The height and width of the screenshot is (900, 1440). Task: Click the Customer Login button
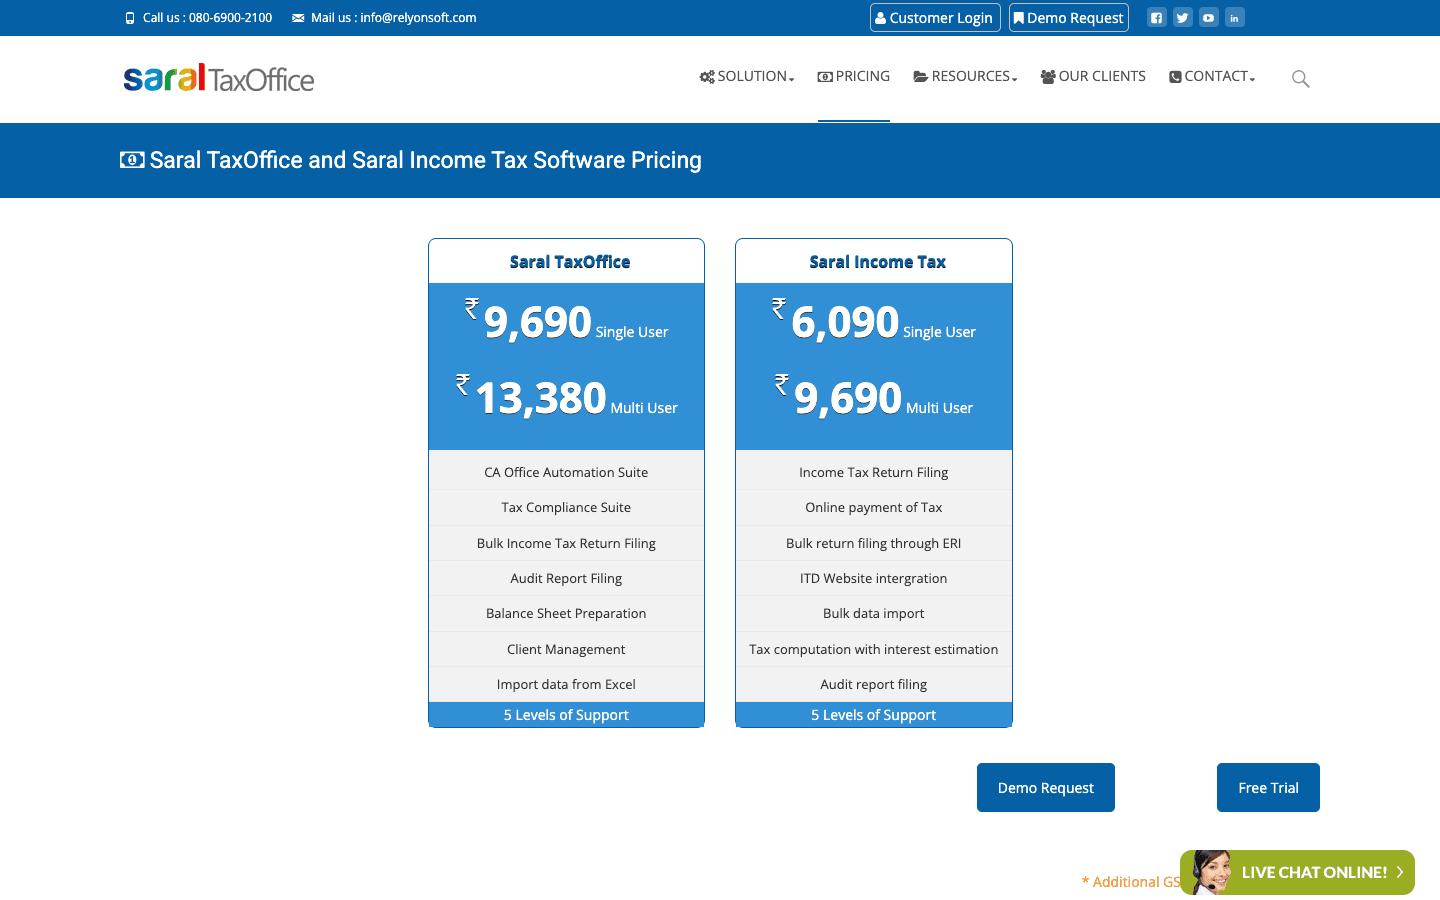tap(935, 18)
